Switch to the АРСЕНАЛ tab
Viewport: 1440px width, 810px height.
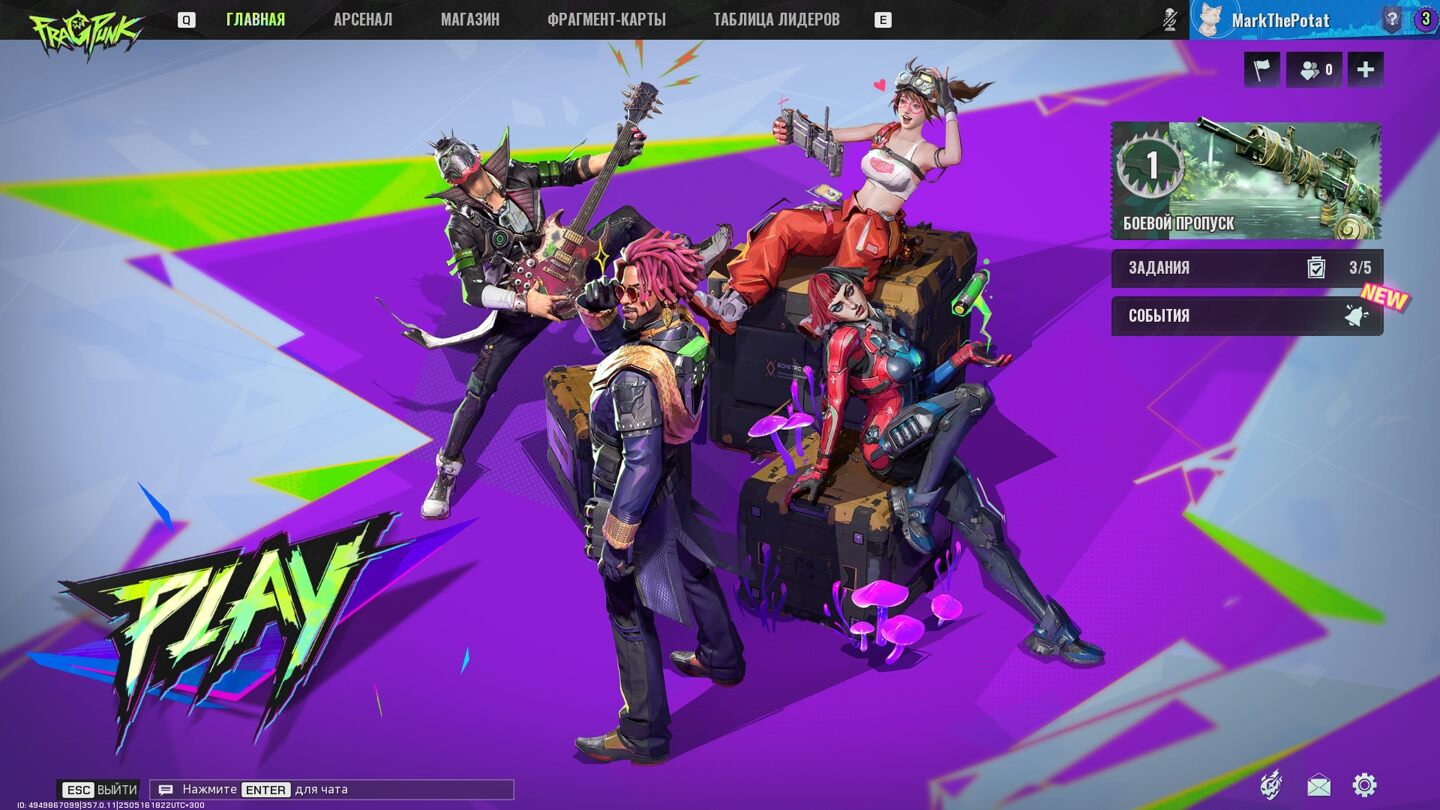click(362, 20)
